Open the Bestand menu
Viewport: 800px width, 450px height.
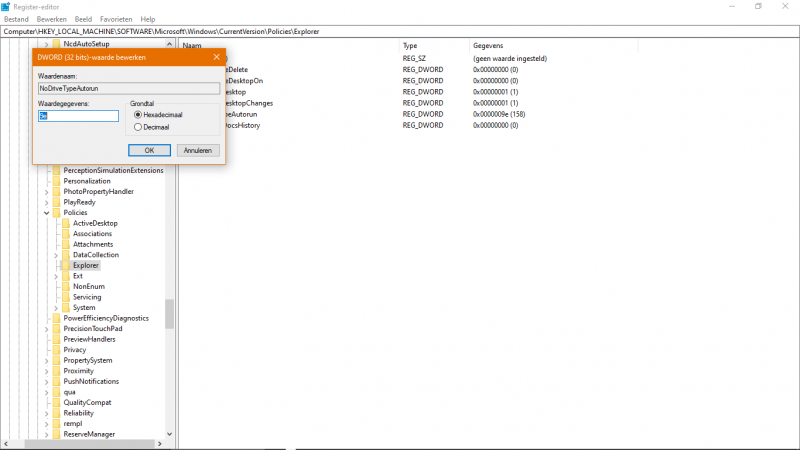click(16, 19)
